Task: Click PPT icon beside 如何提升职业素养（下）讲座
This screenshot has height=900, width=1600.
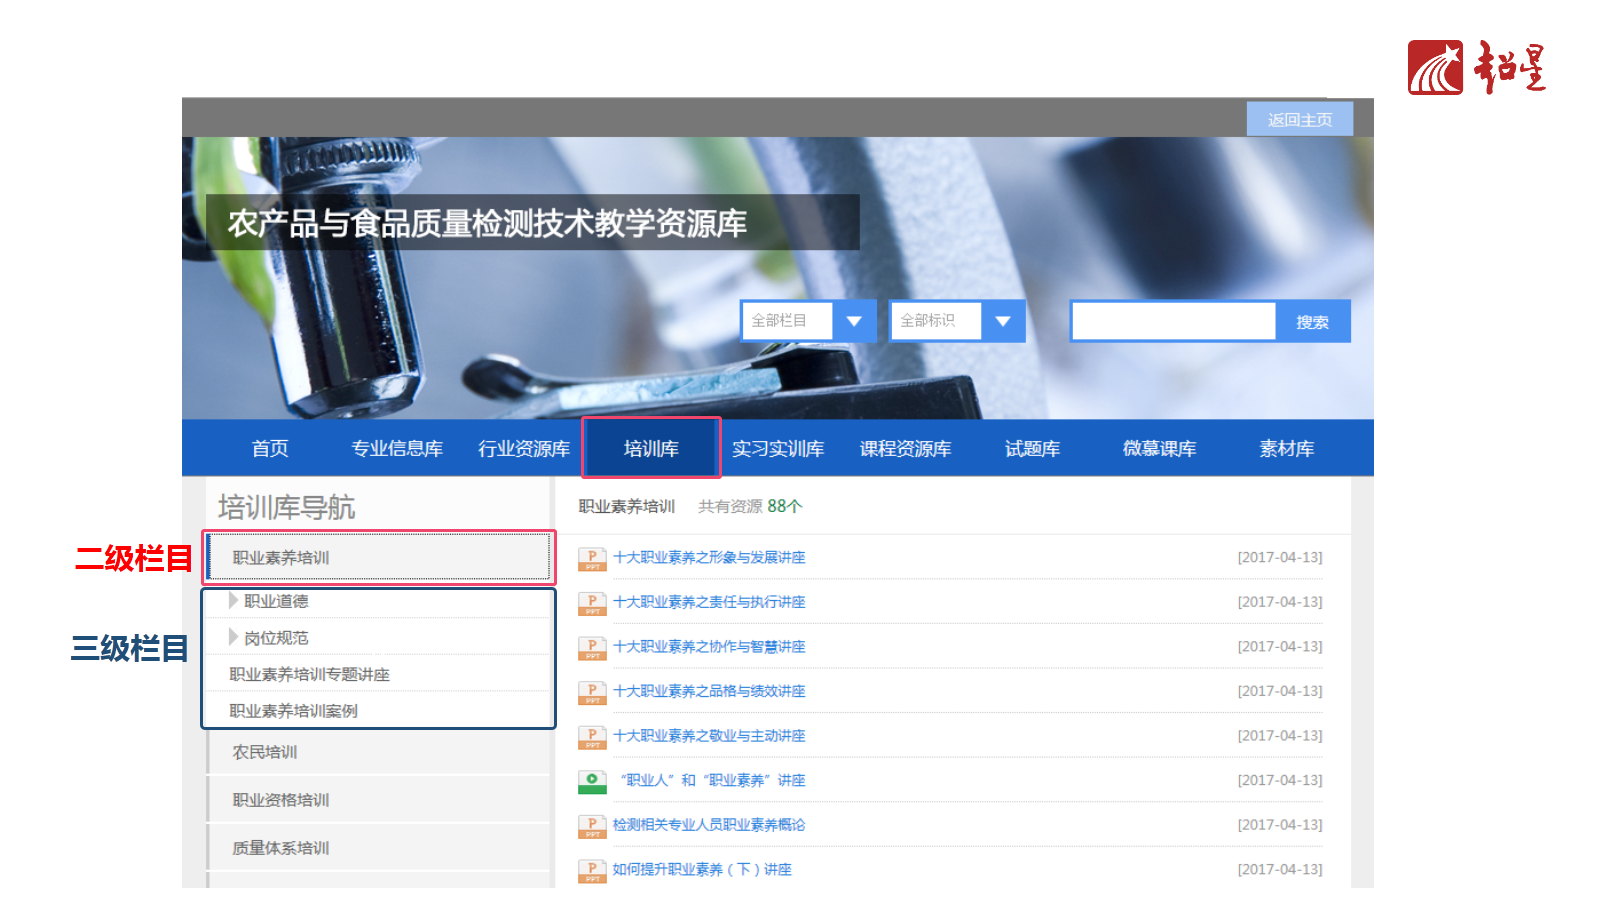Action: click(x=592, y=870)
